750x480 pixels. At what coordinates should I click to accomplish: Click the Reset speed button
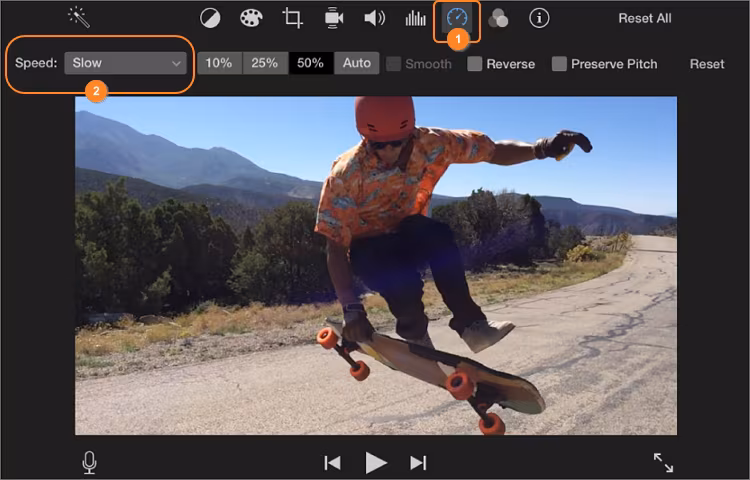707,64
